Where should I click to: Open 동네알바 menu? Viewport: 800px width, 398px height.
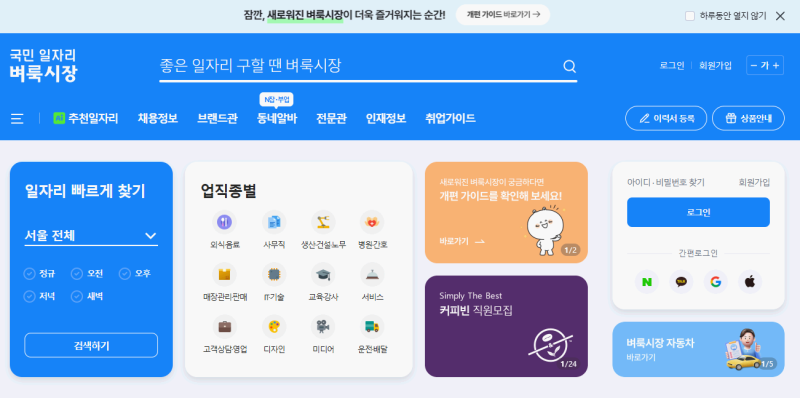[x=277, y=118]
